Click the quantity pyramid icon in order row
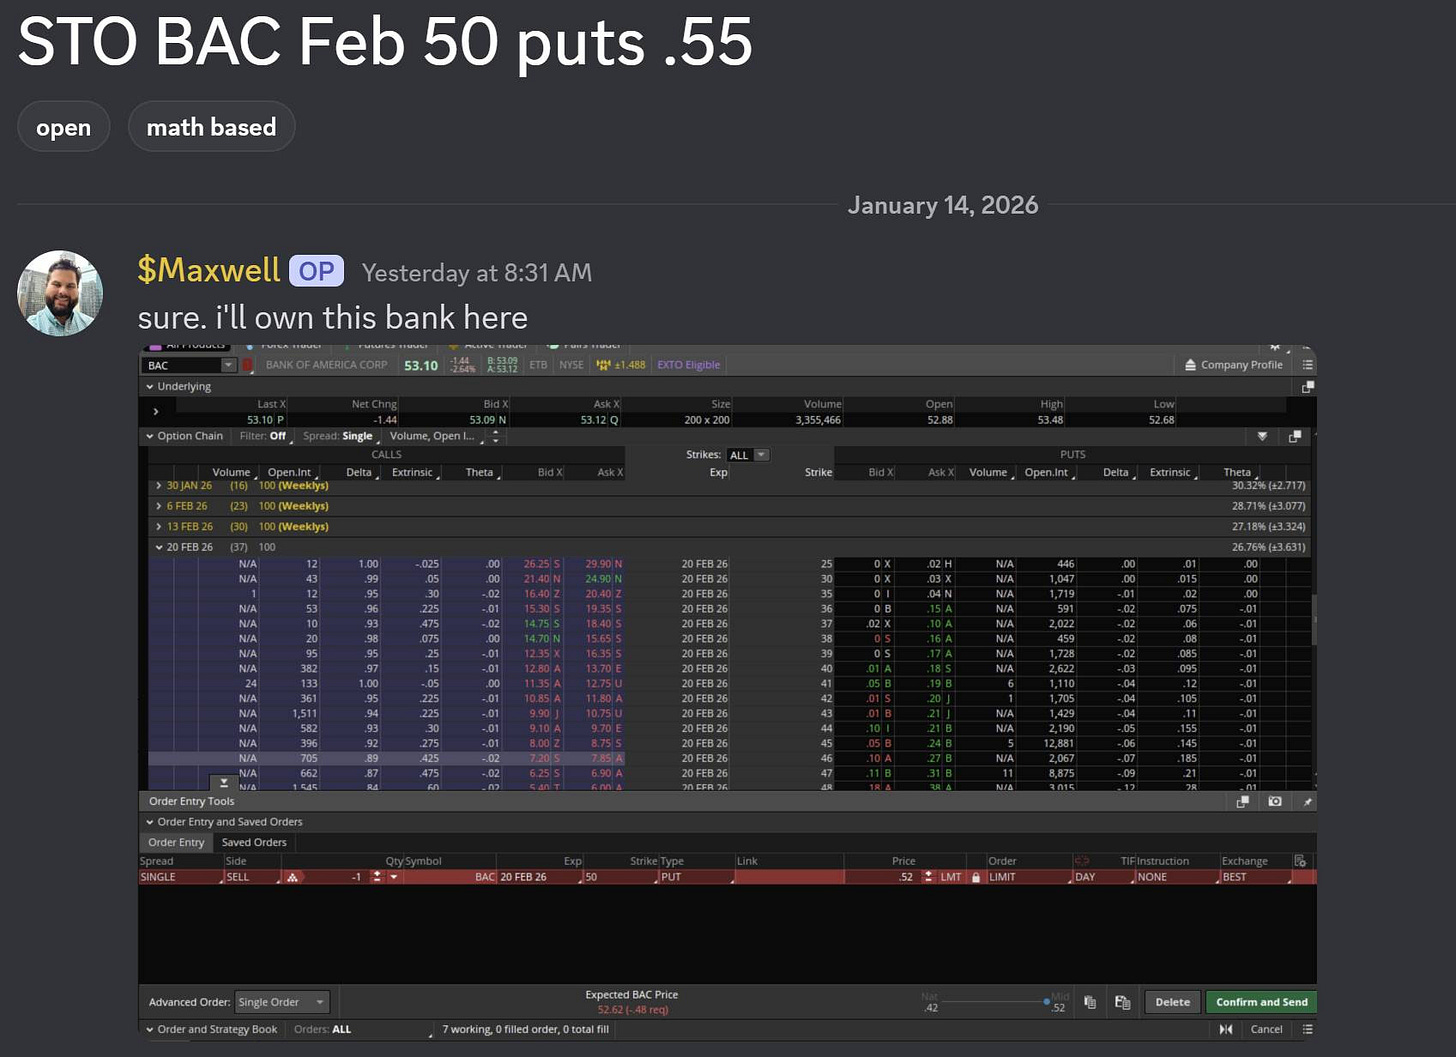Viewport: 1456px width, 1057px height. click(292, 877)
